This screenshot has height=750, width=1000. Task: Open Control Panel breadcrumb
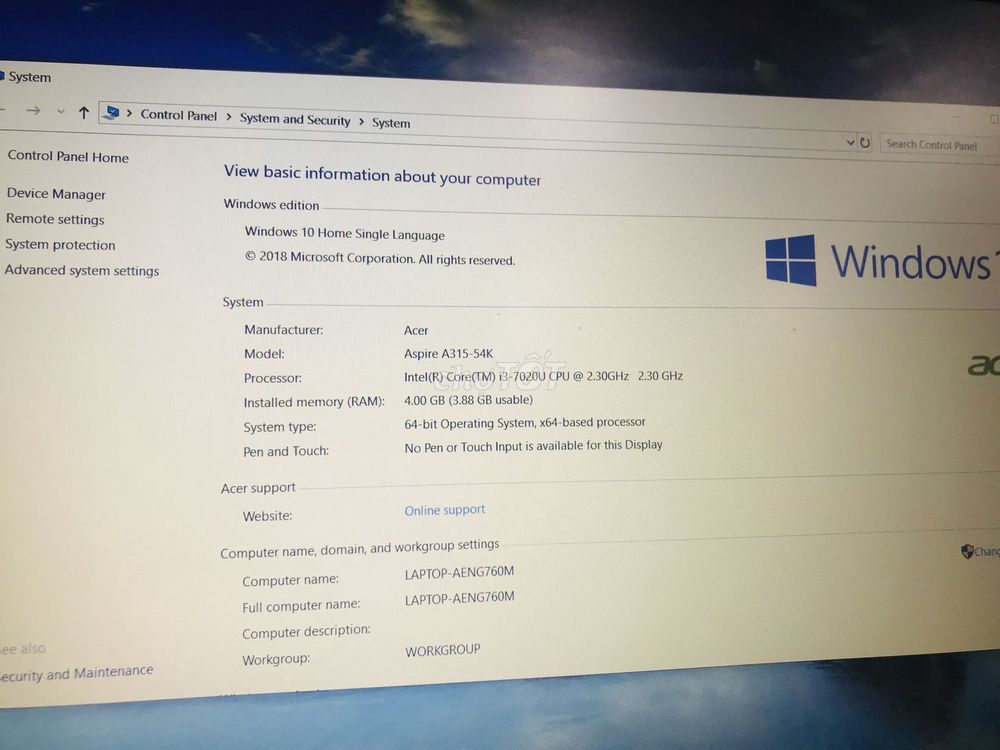click(x=179, y=115)
